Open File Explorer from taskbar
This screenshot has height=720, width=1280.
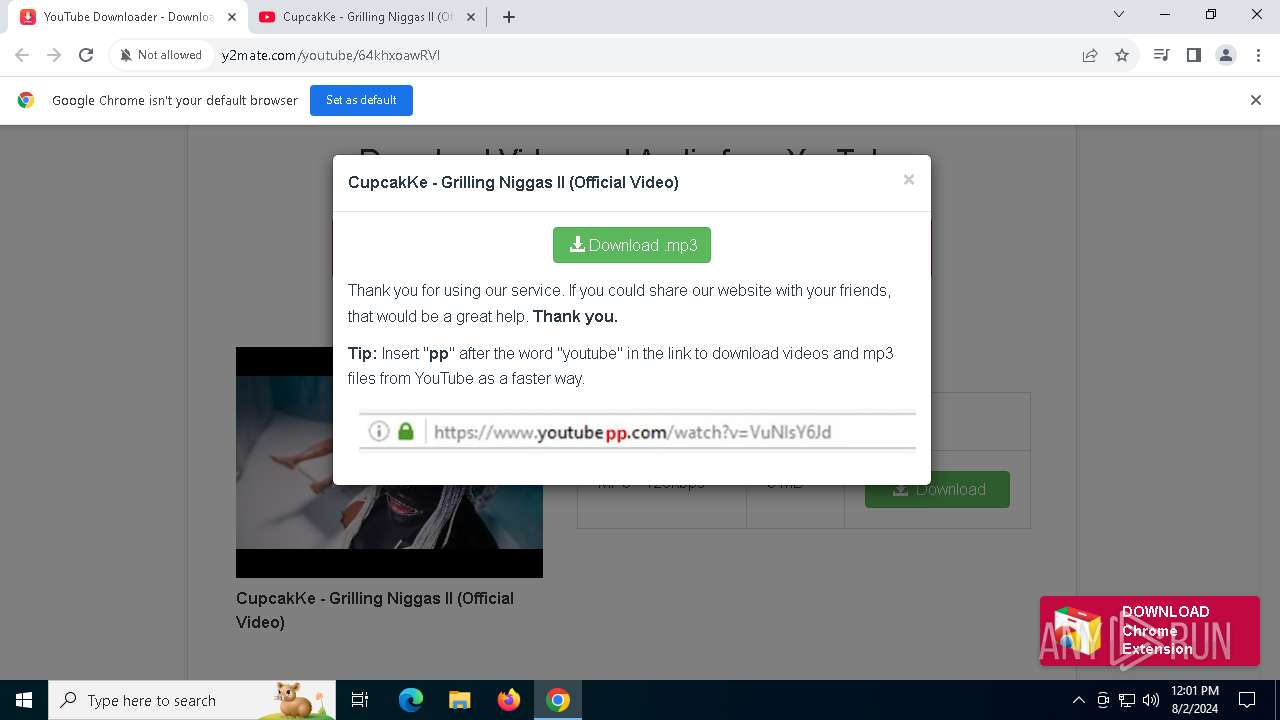pos(459,700)
